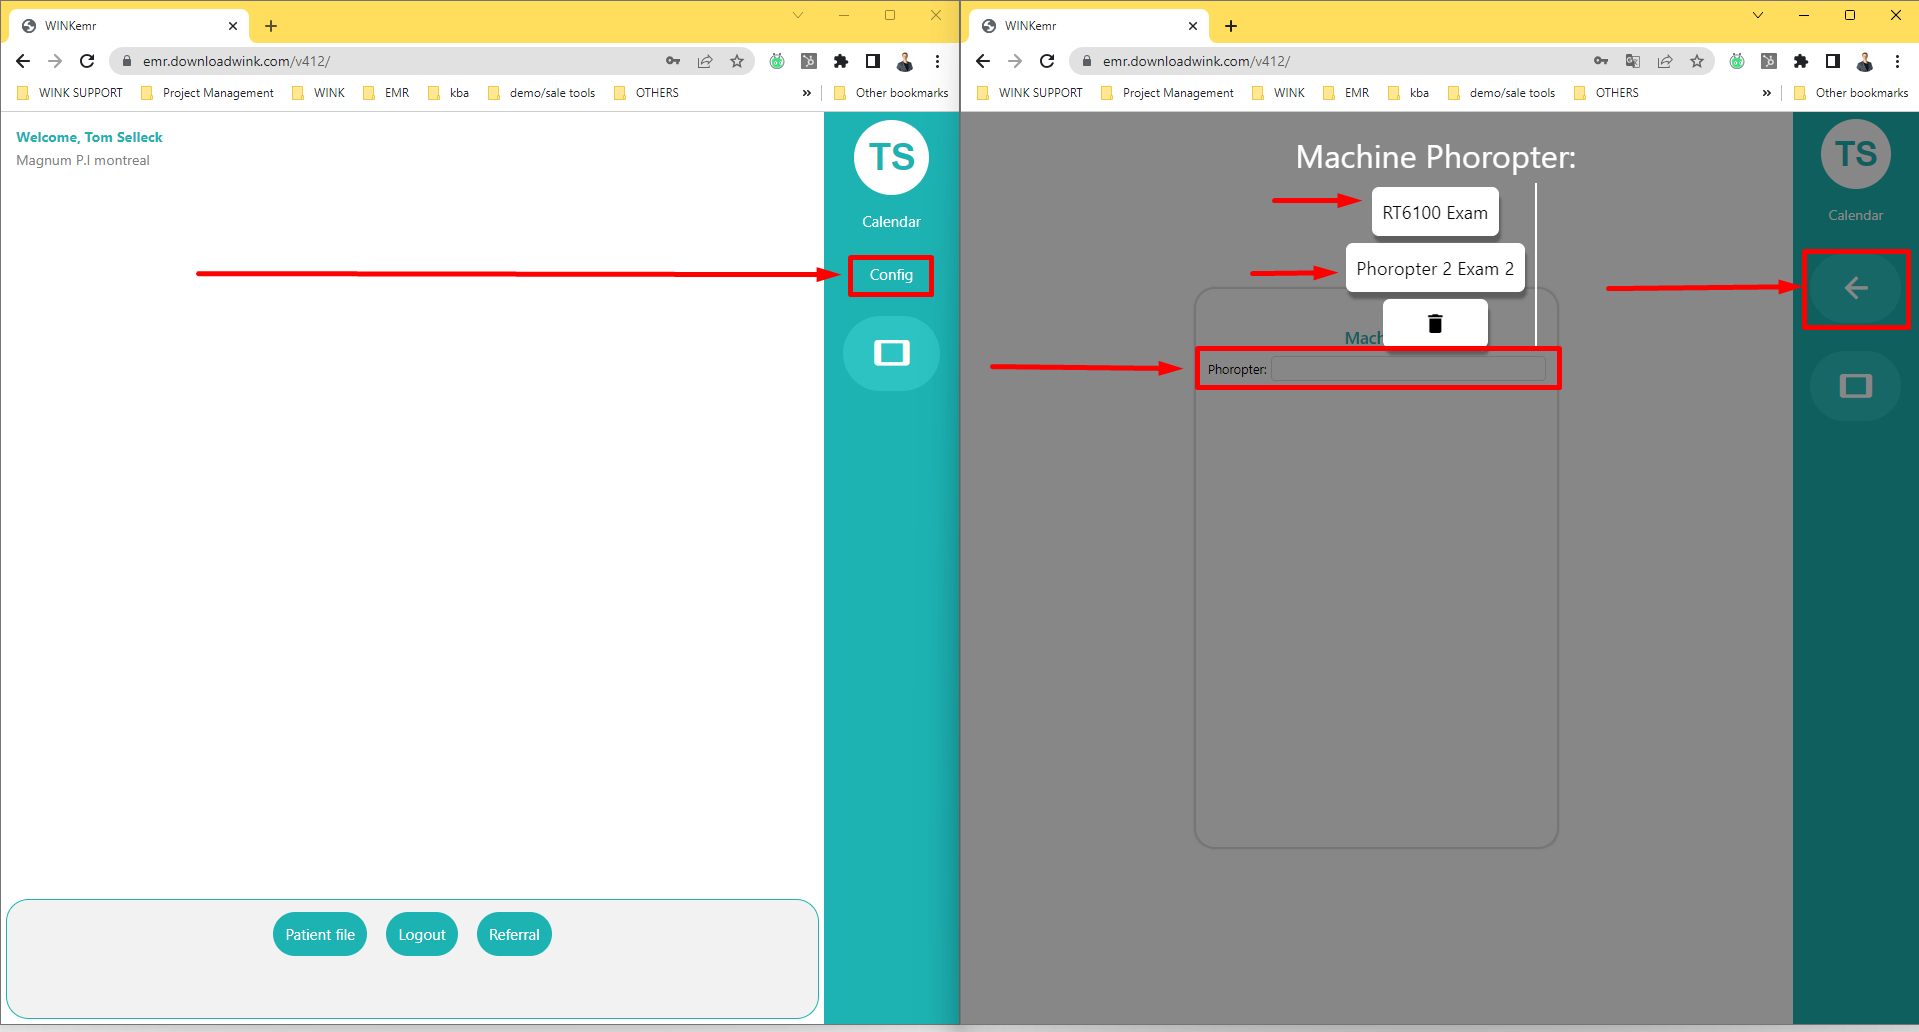Click the trash delete icon
Viewport: 1919px width, 1032px height.
(x=1435, y=323)
